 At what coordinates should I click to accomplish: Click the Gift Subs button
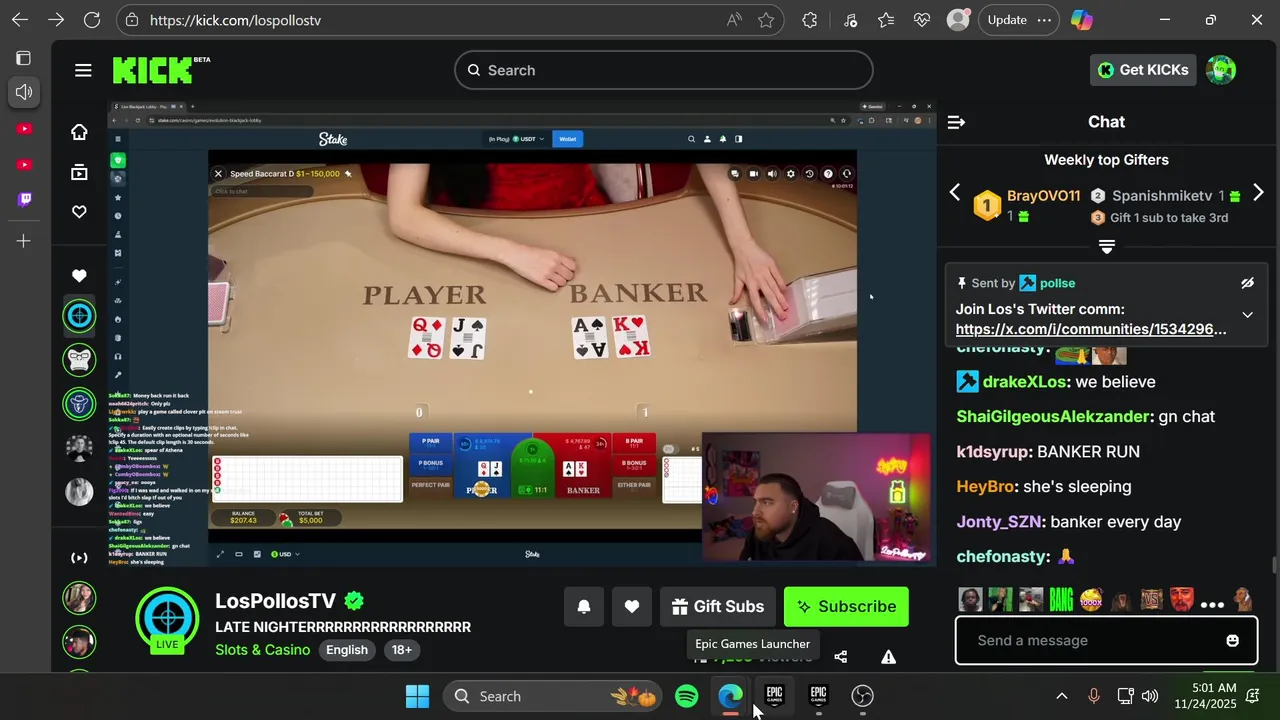coord(718,607)
